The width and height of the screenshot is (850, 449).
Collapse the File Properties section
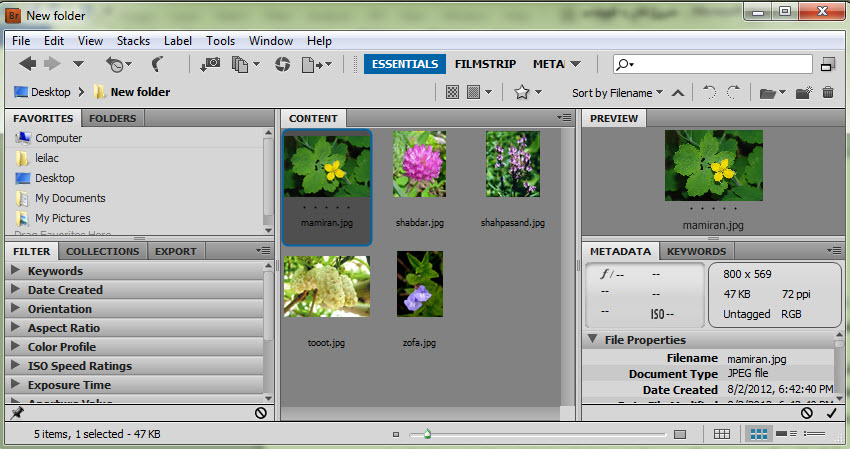(x=592, y=340)
